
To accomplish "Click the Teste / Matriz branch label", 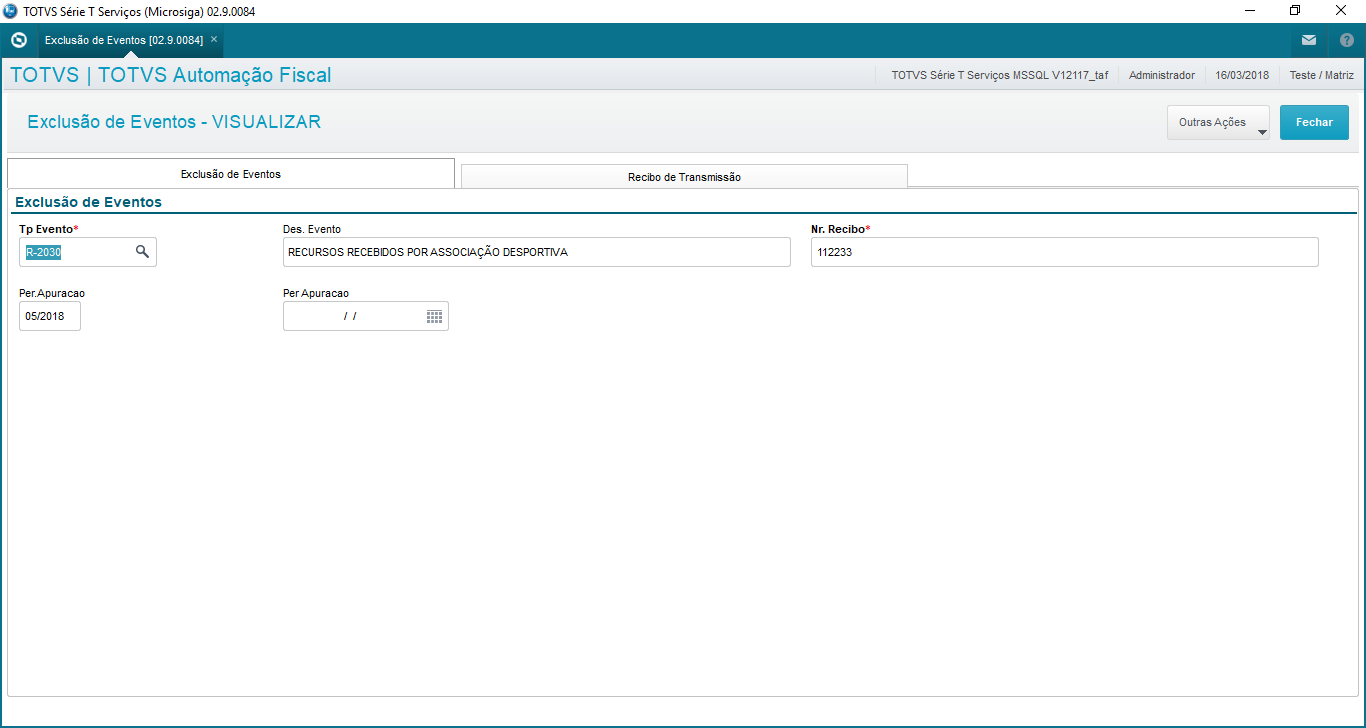I will (x=1321, y=75).
